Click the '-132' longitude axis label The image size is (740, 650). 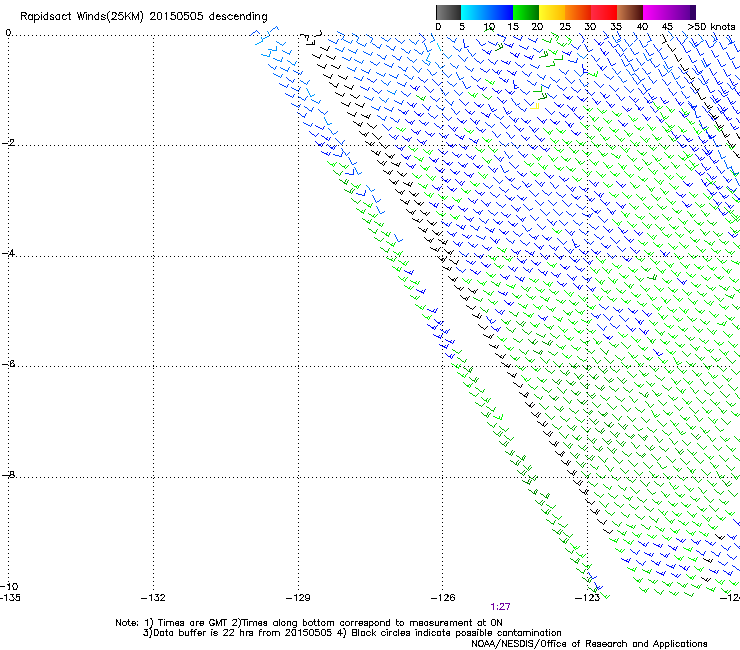(x=153, y=598)
